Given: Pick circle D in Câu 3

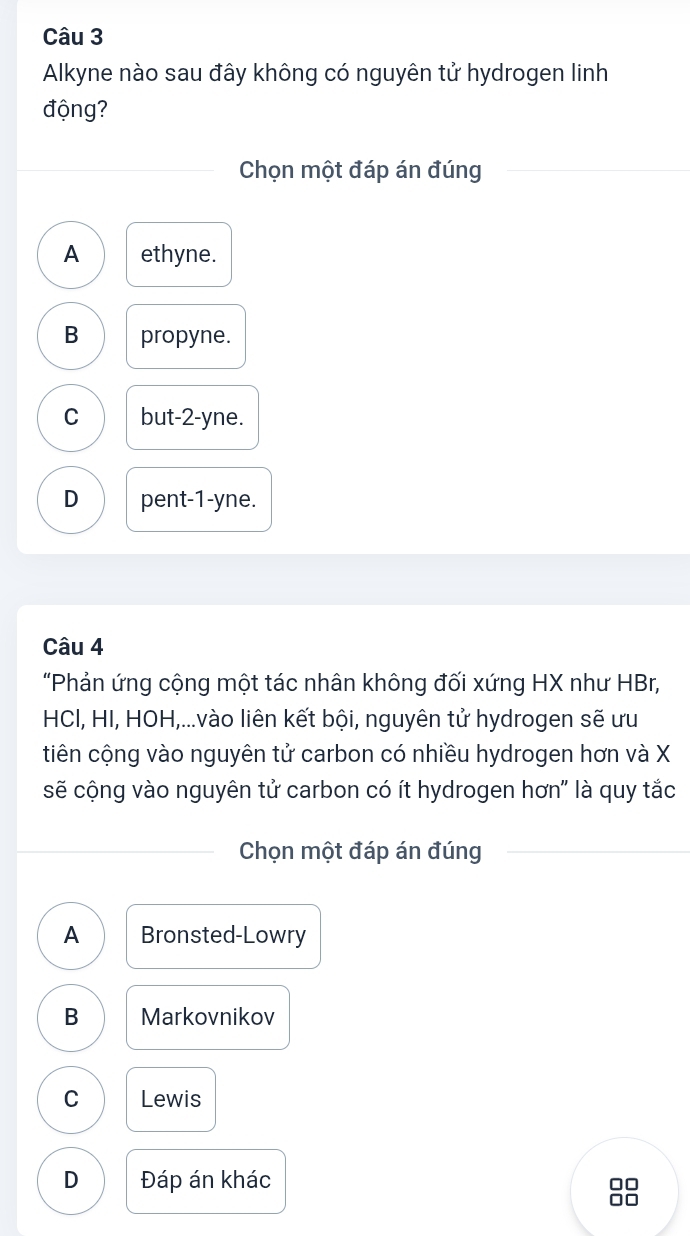Looking at the screenshot, I should [71, 499].
